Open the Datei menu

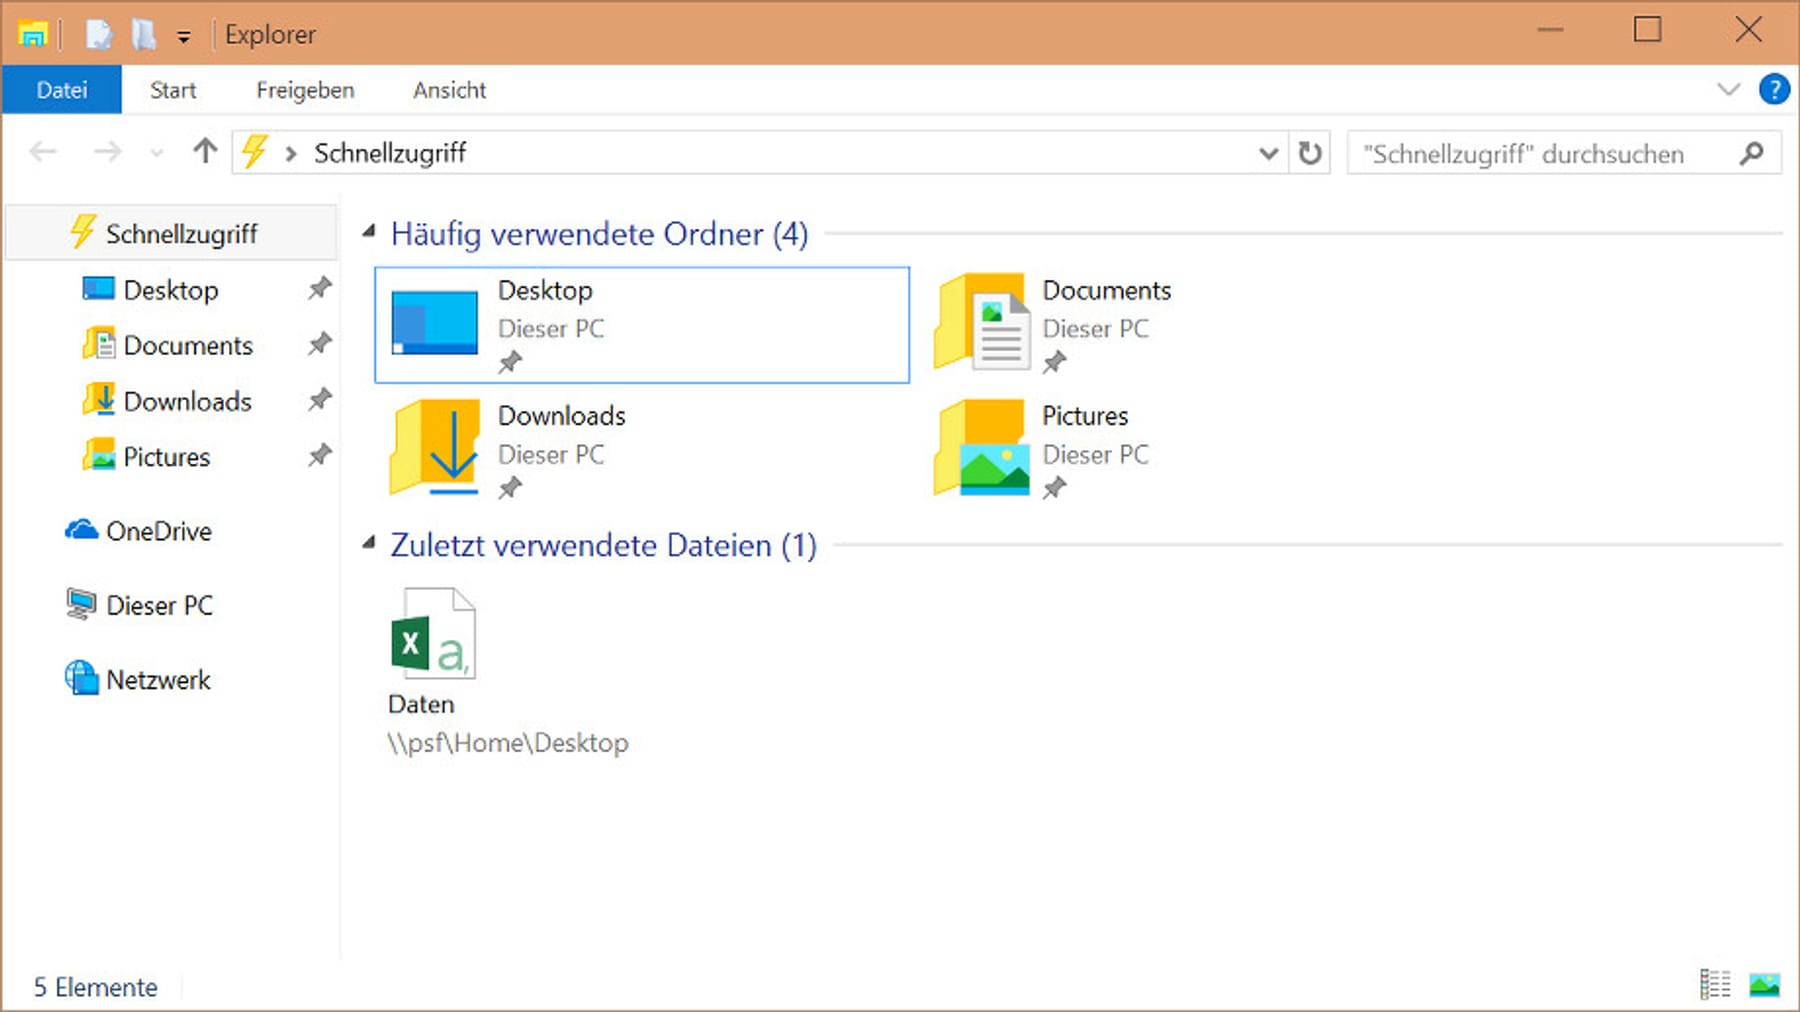(x=61, y=89)
